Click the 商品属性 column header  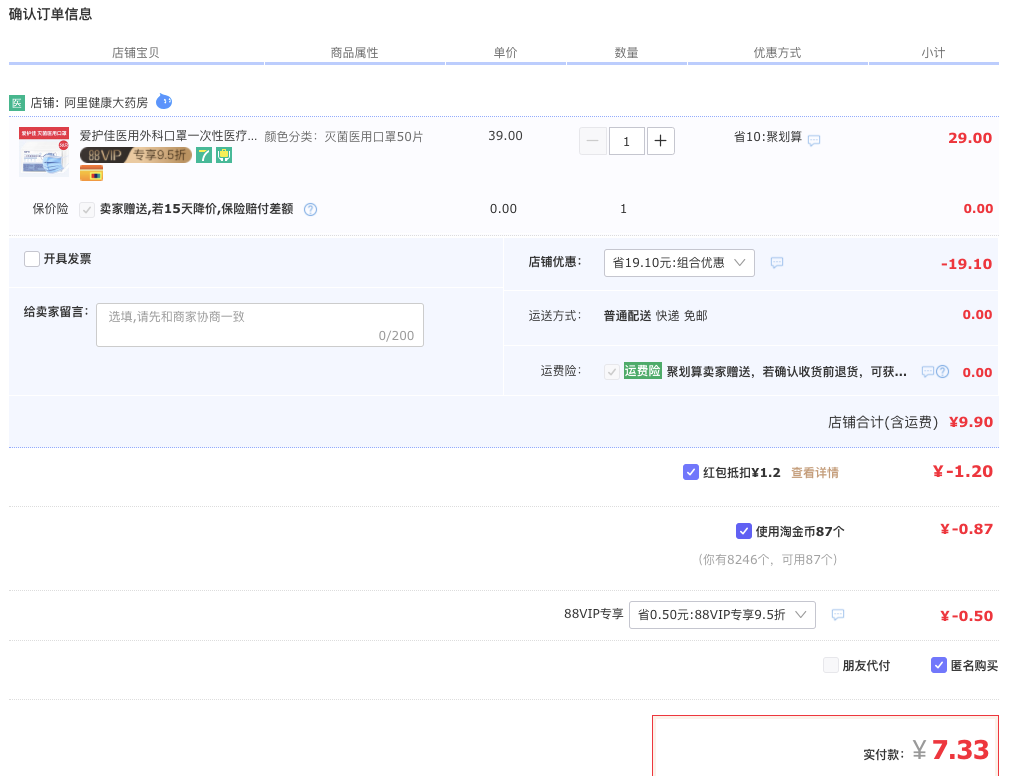coord(355,53)
